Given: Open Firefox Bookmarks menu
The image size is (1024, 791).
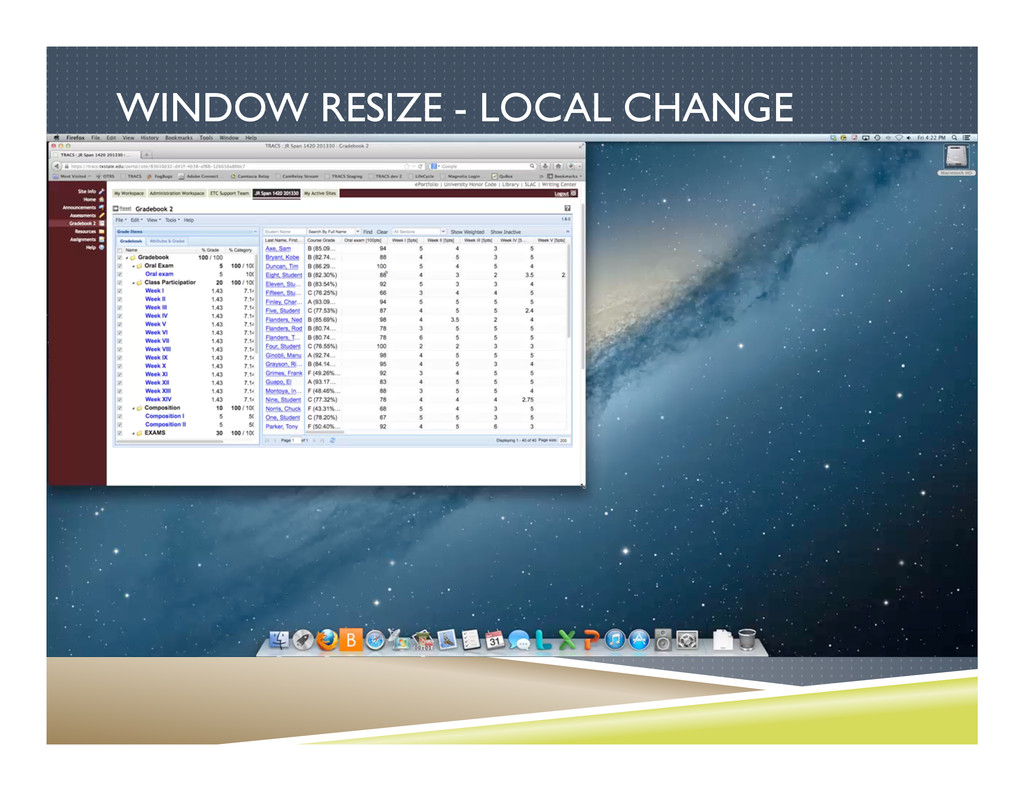Looking at the screenshot, I should tap(179, 138).
